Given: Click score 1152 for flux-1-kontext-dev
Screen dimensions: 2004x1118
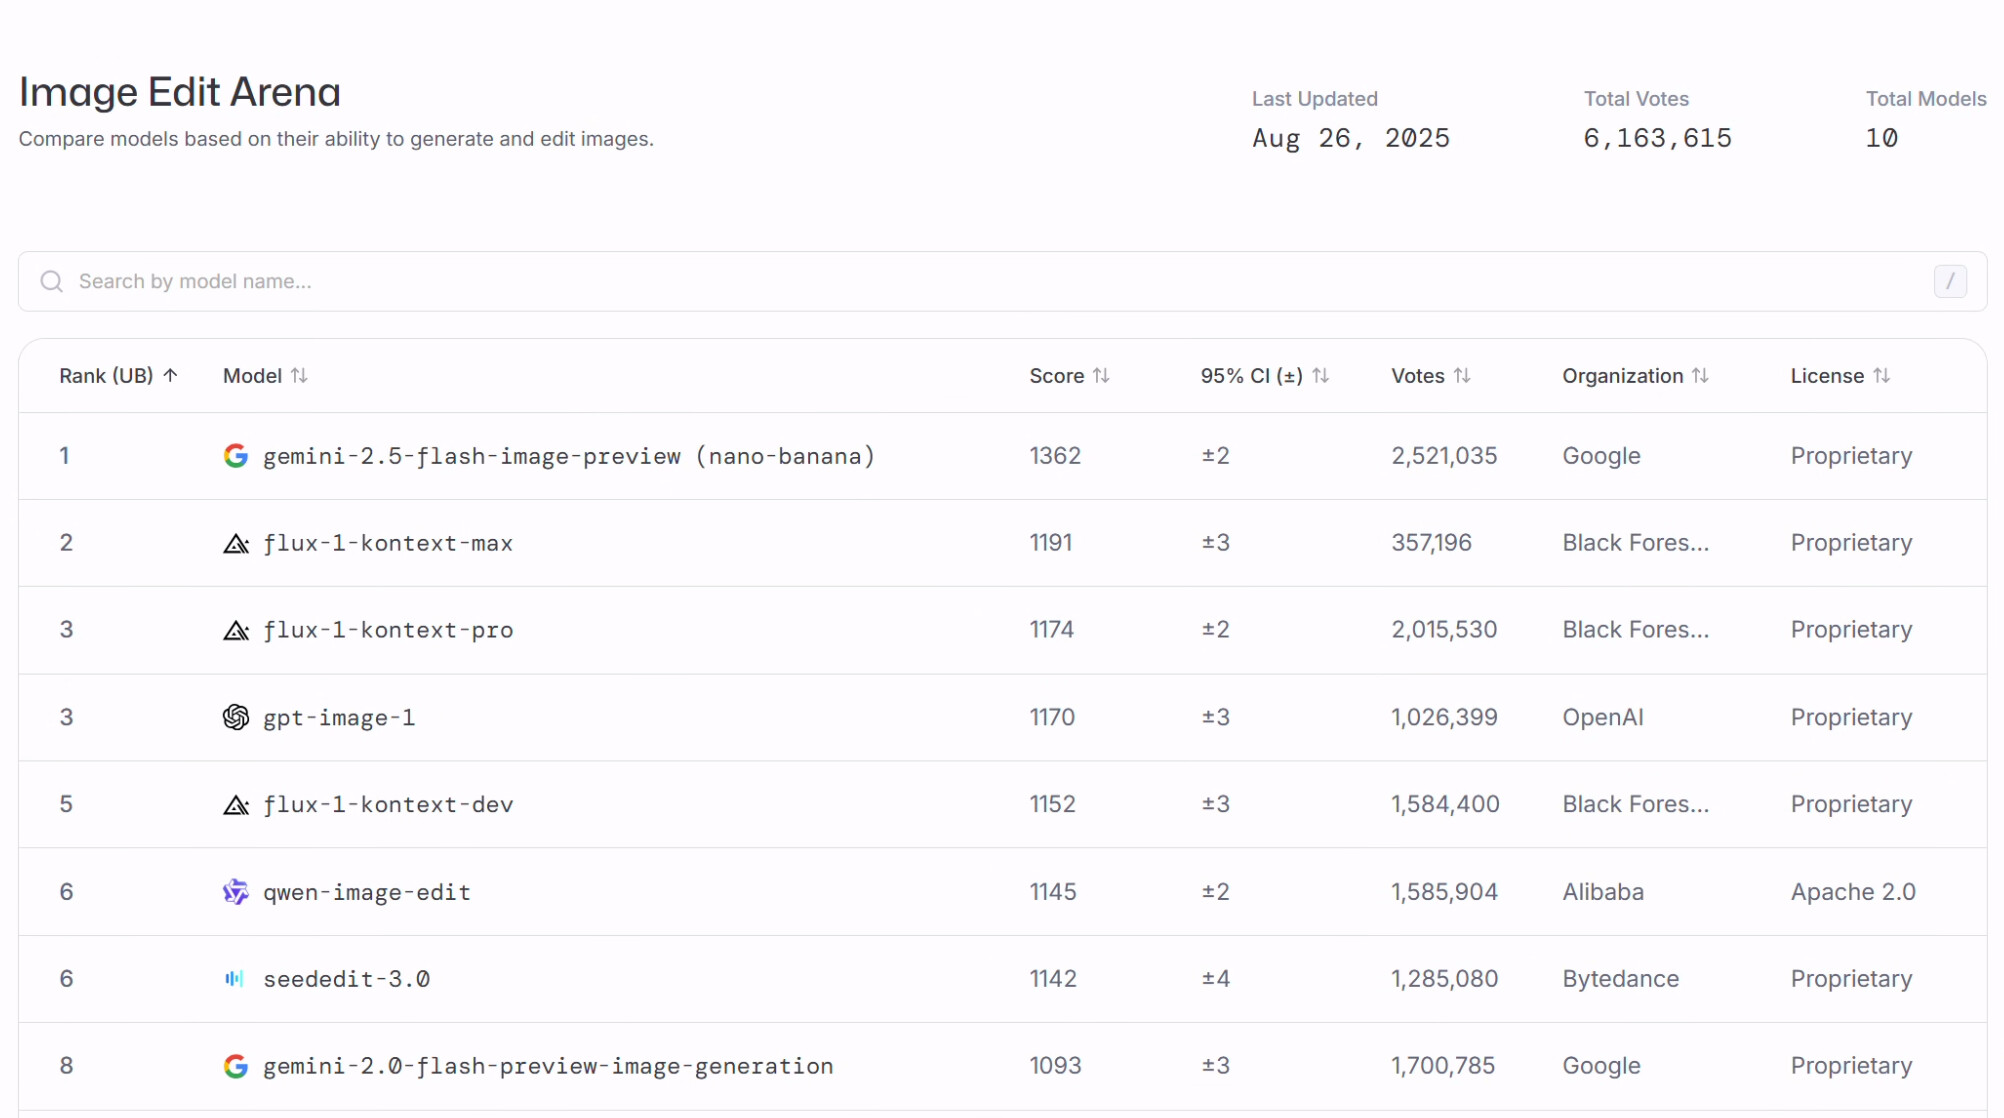Looking at the screenshot, I should click(1053, 804).
